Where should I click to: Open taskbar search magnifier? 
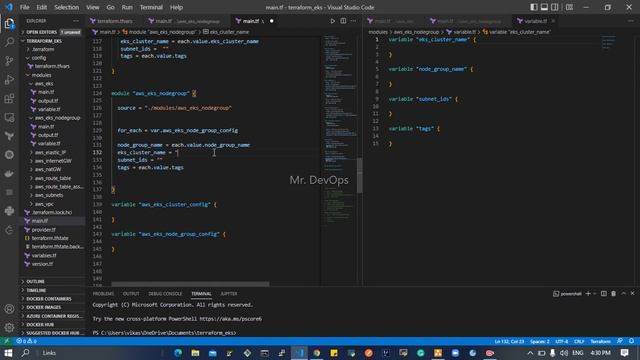[25, 353]
